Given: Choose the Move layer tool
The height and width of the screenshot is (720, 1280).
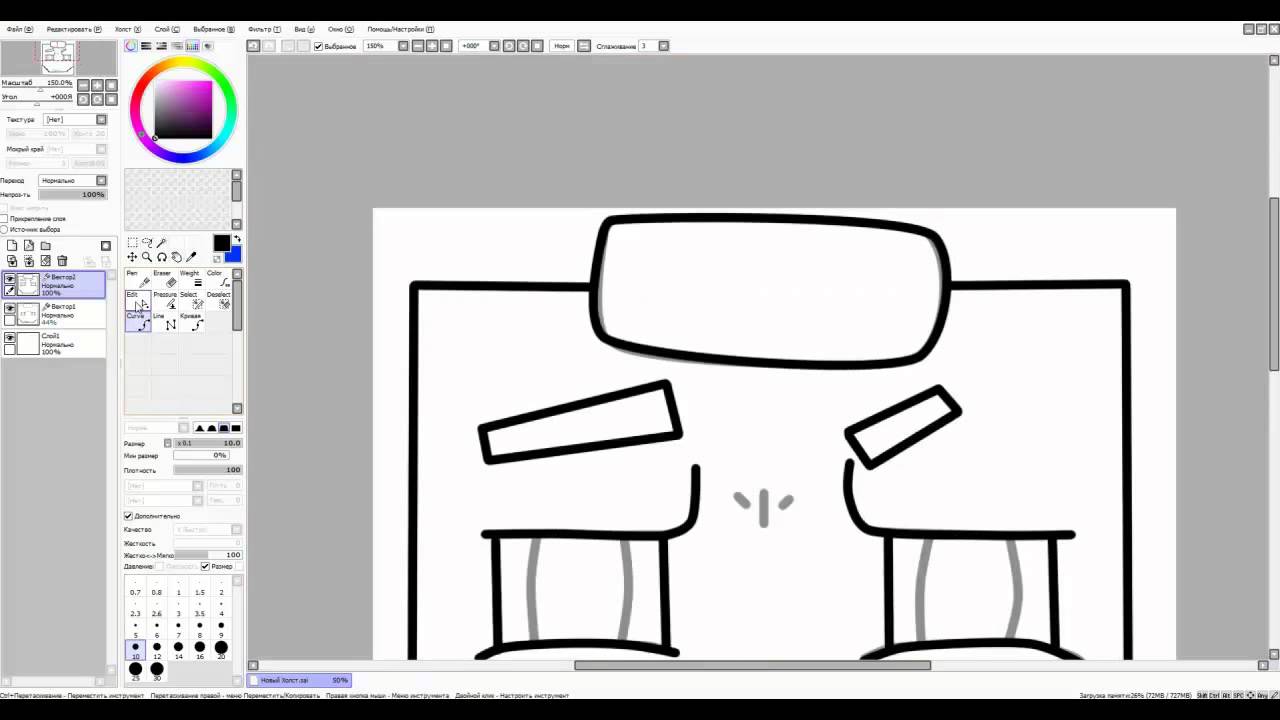Looking at the screenshot, I should [x=132, y=258].
